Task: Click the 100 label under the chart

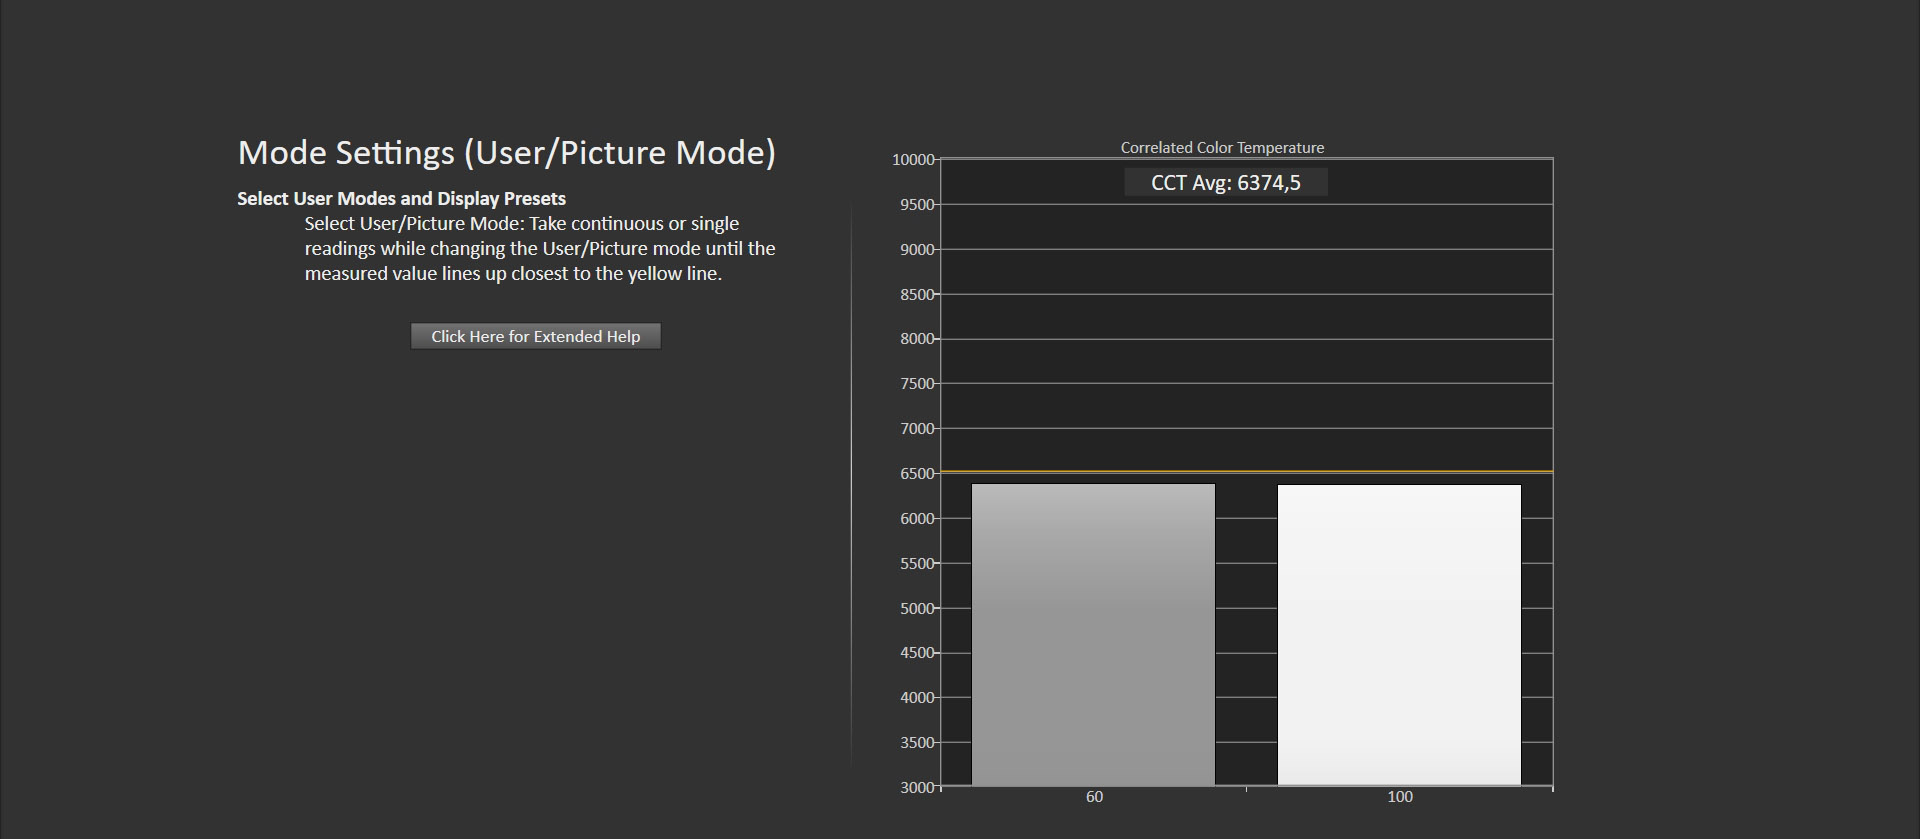Action: [1400, 797]
